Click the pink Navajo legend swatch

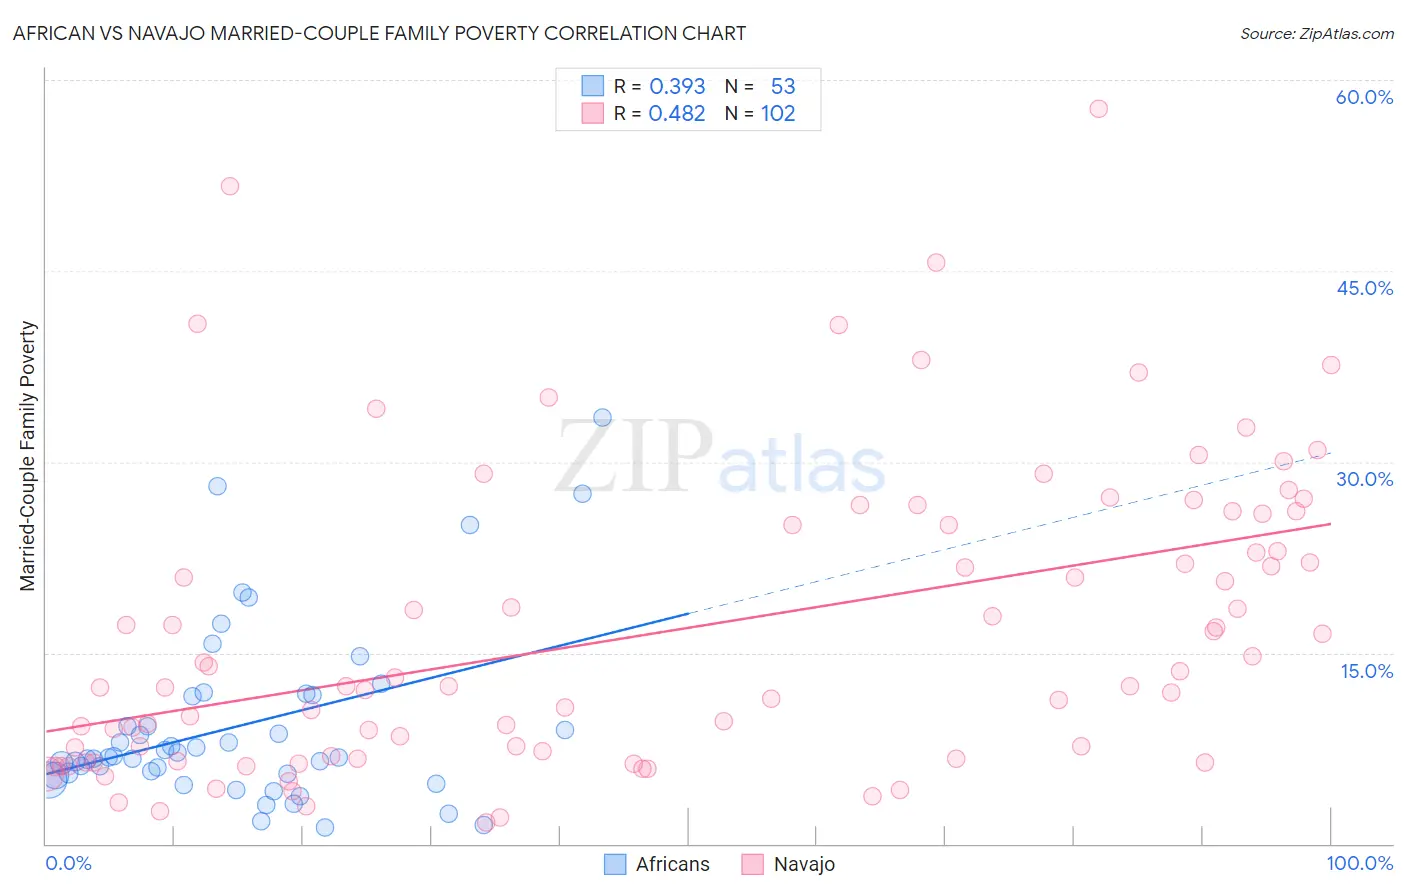coord(752,864)
